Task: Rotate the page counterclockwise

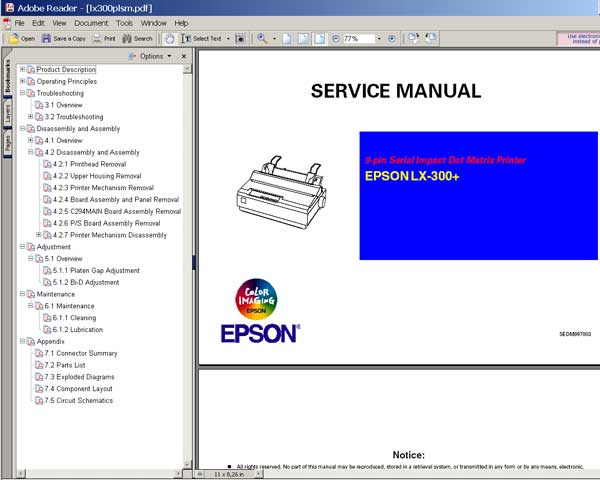Action: click(430, 38)
